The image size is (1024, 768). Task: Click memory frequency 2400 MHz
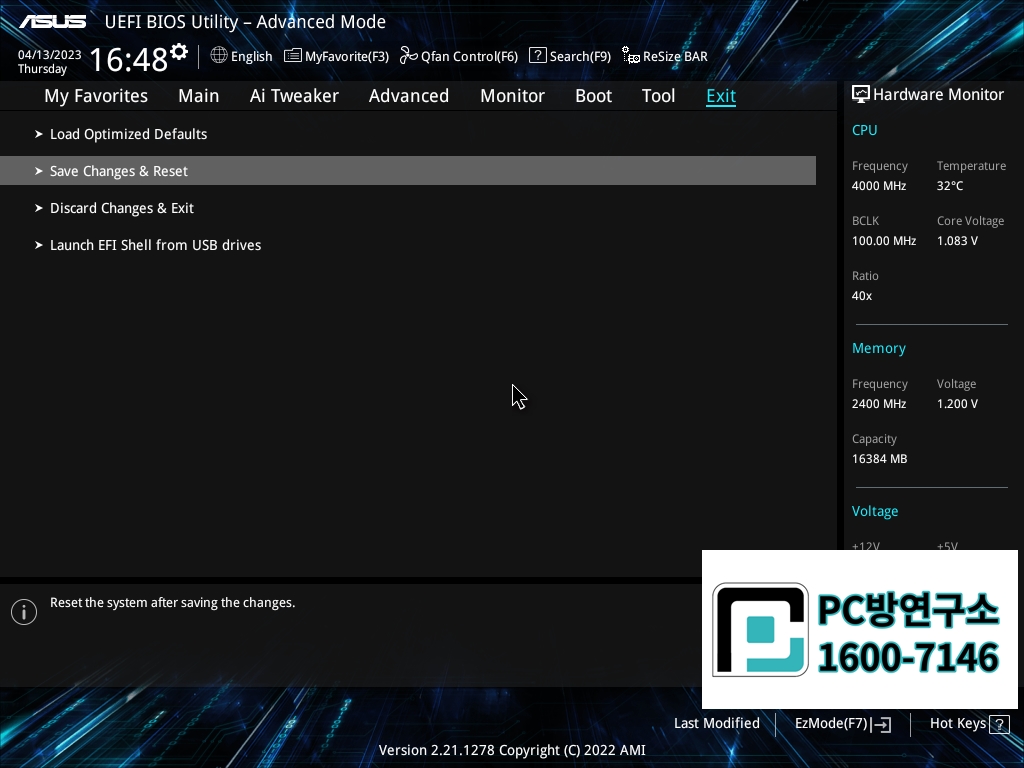click(x=878, y=404)
